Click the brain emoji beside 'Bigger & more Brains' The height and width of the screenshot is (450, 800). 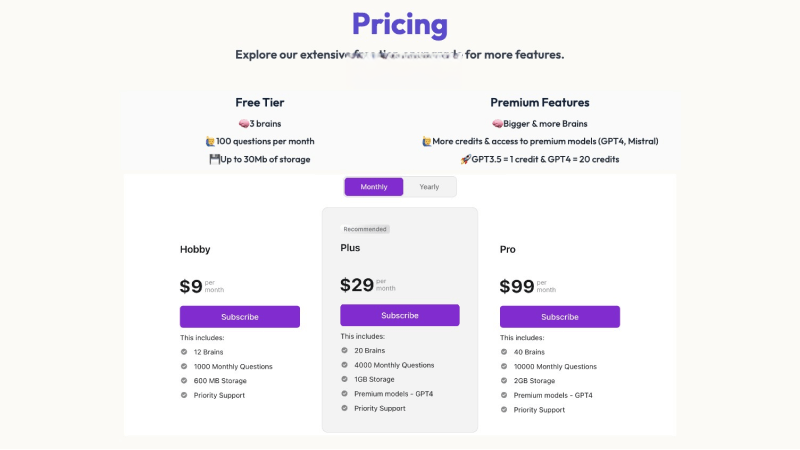497,124
